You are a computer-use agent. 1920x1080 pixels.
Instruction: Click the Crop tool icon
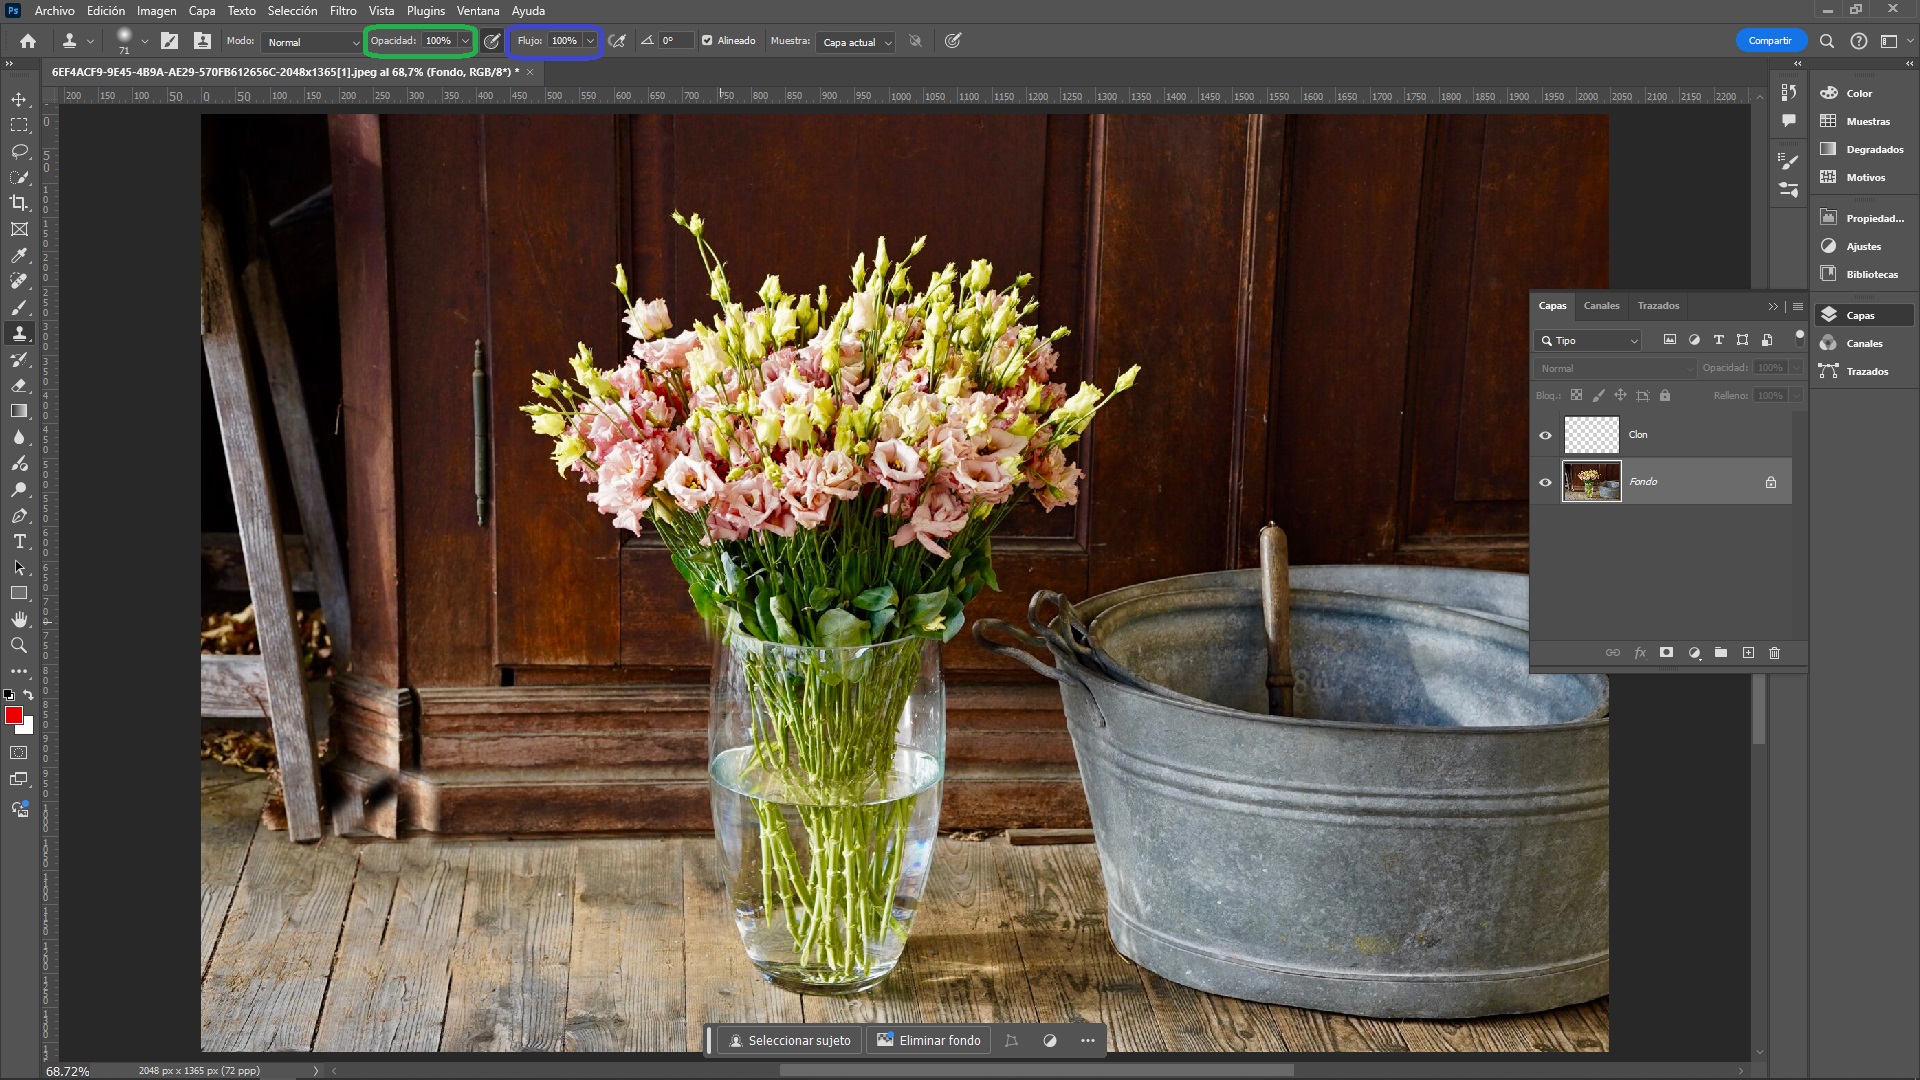(18, 203)
